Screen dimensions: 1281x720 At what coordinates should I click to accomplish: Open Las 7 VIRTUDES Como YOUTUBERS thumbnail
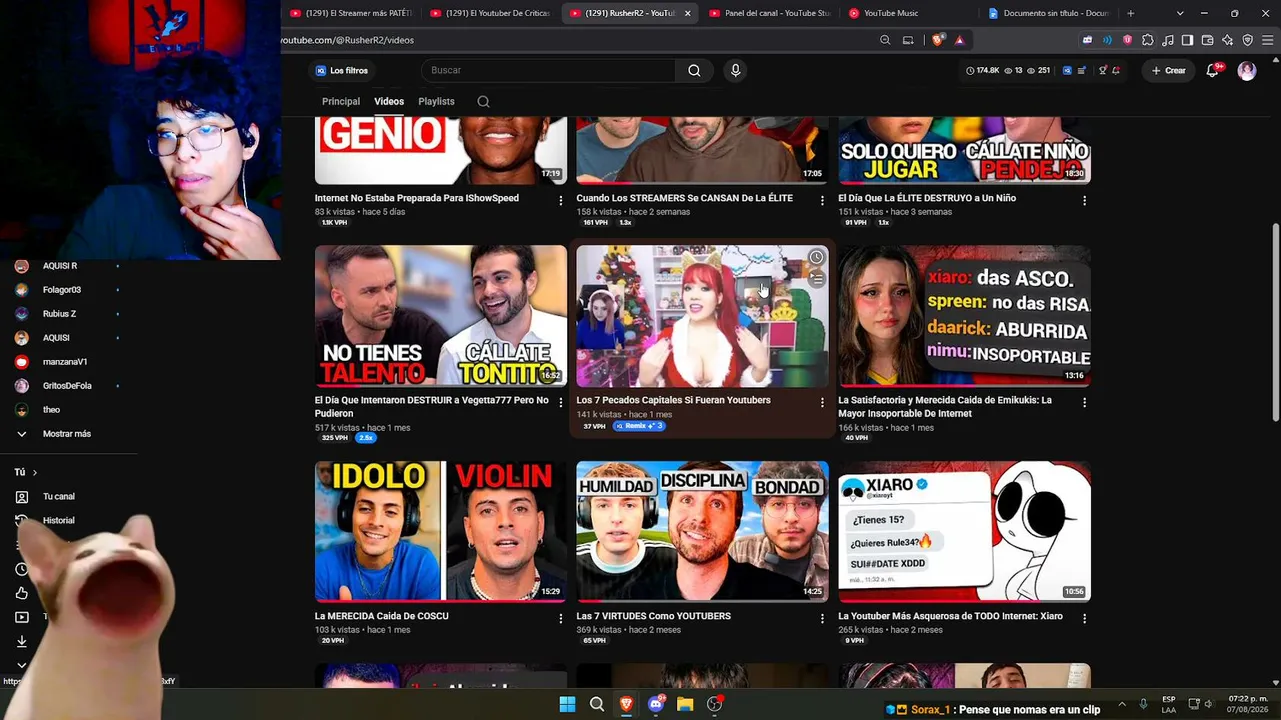[x=702, y=531]
